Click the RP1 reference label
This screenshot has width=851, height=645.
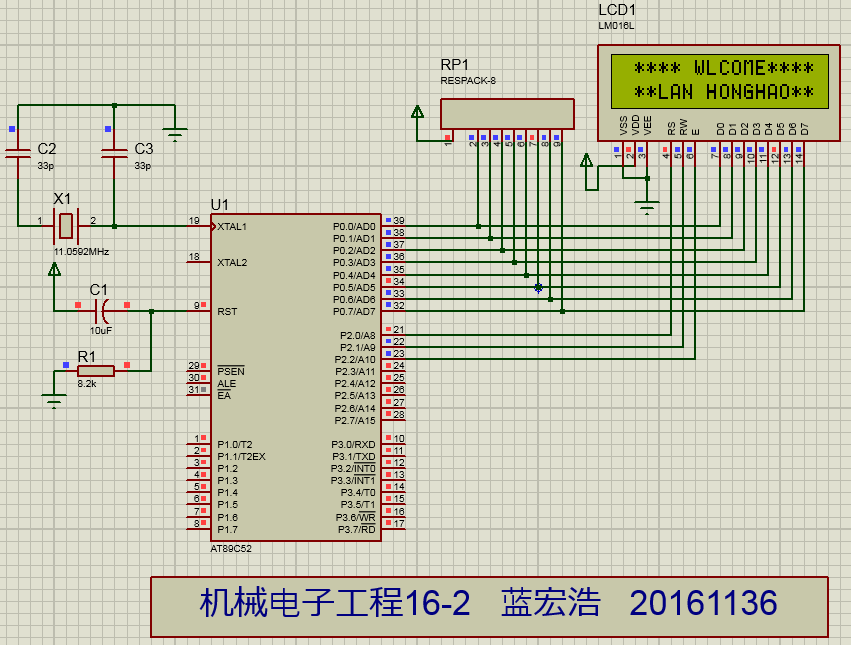point(454,65)
